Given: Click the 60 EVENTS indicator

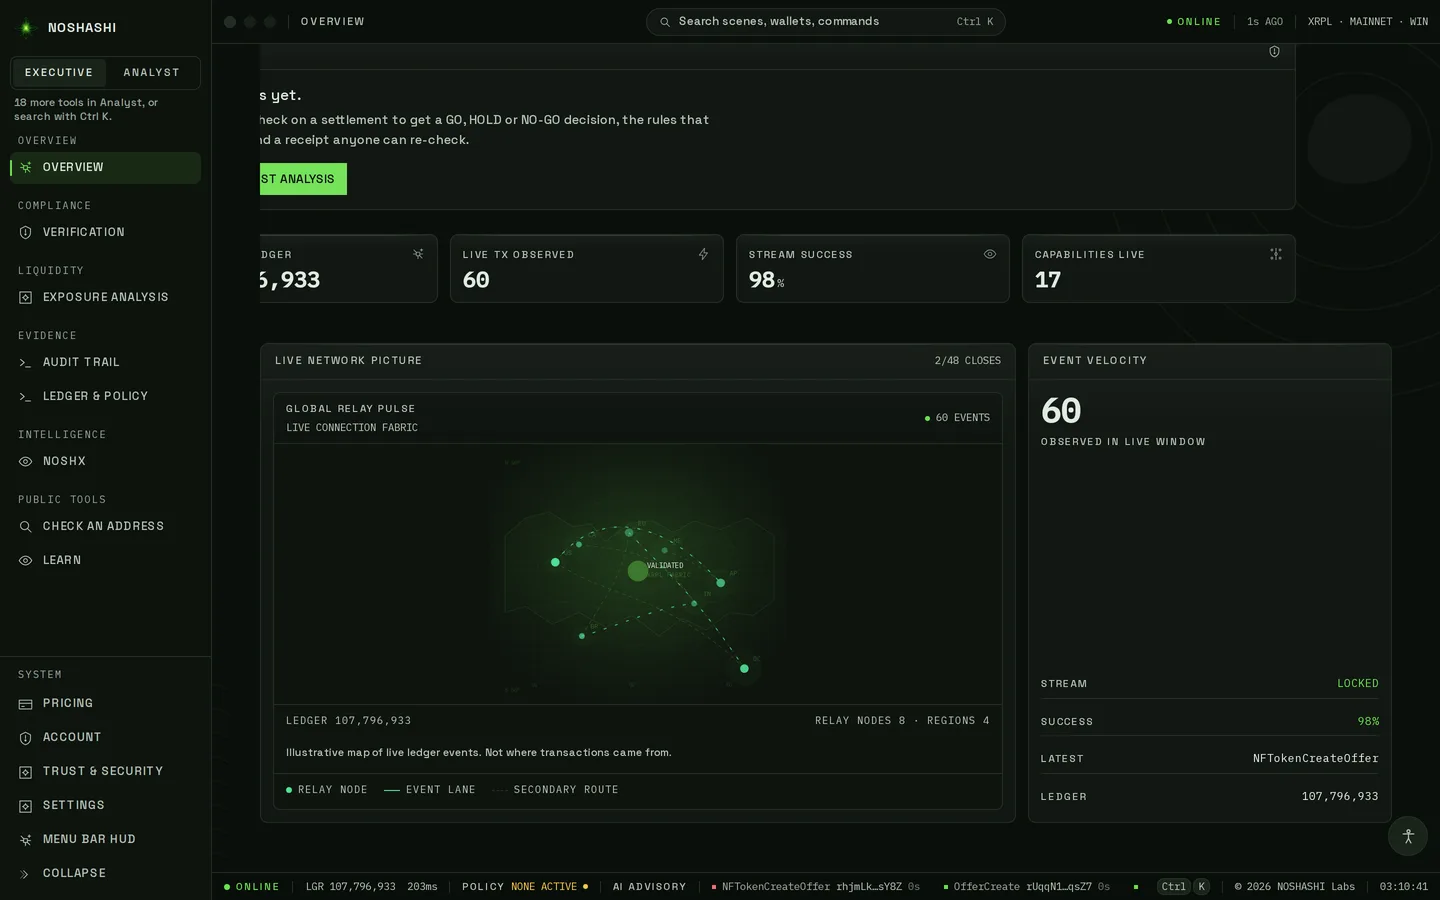Looking at the screenshot, I should click(957, 418).
